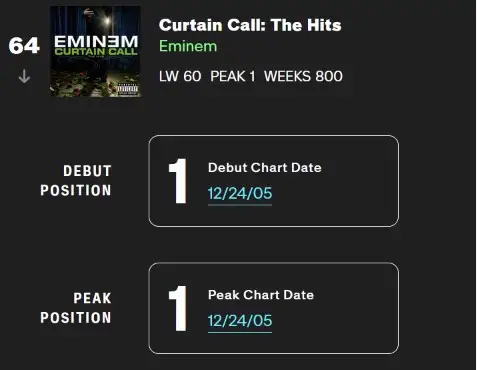The height and width of the screenshot is (370, 477).
Task: Click the EMINEM logo text on cover art
Action: (x=96, y=42)
